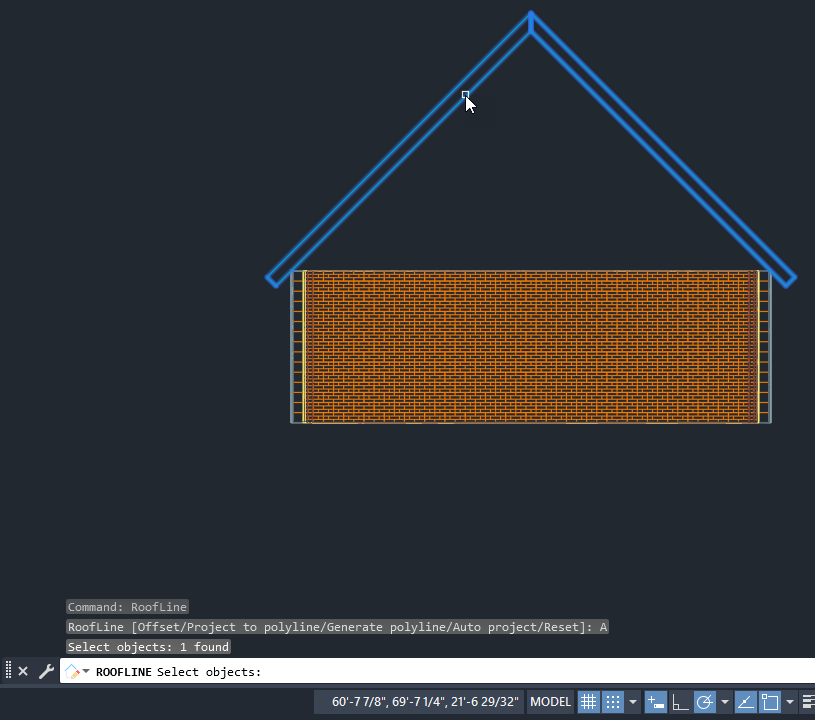This screenshot has width=815, height=720.
Task: Toggle the 2D Object Snap icon
Action: coord(769,702)
